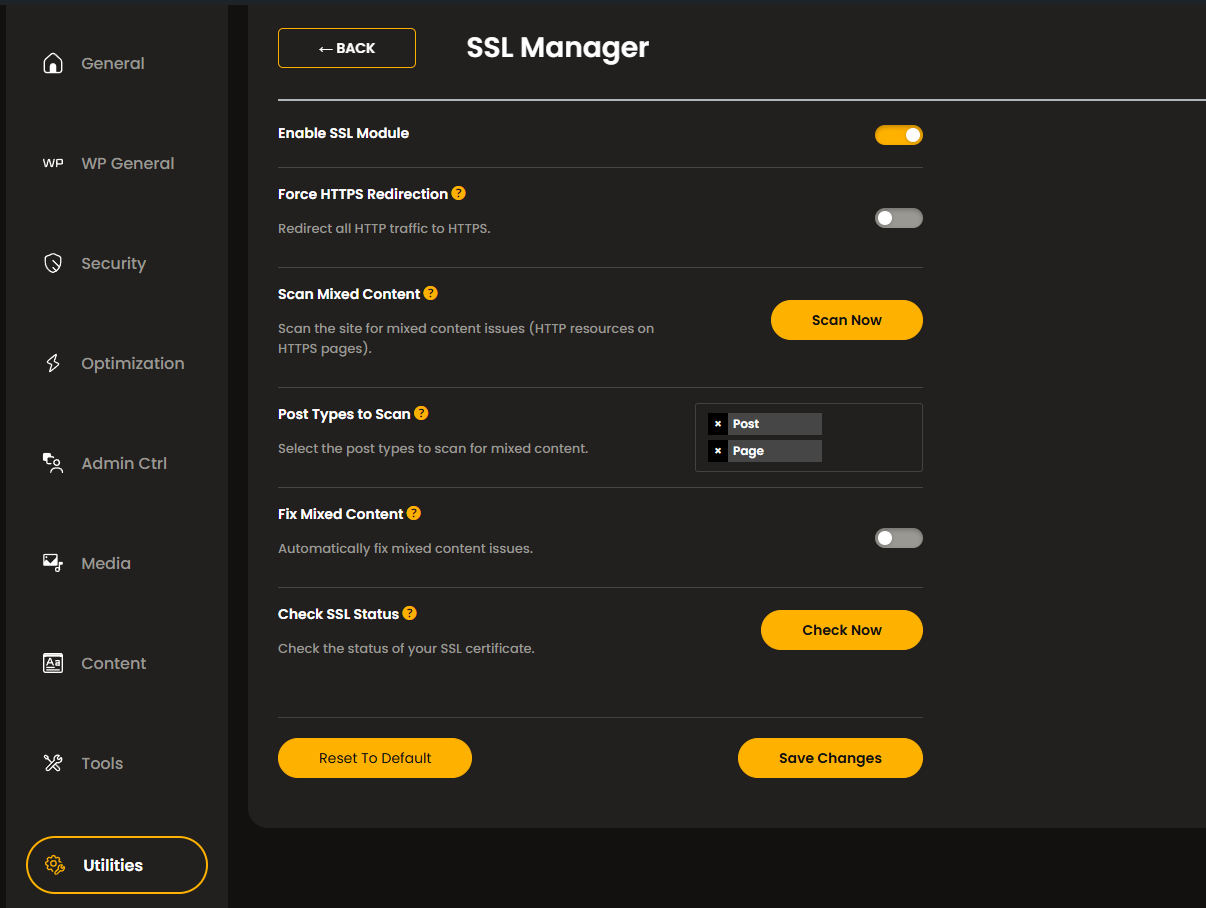Click the Tools wrench icon

click(x=52, y=762)
